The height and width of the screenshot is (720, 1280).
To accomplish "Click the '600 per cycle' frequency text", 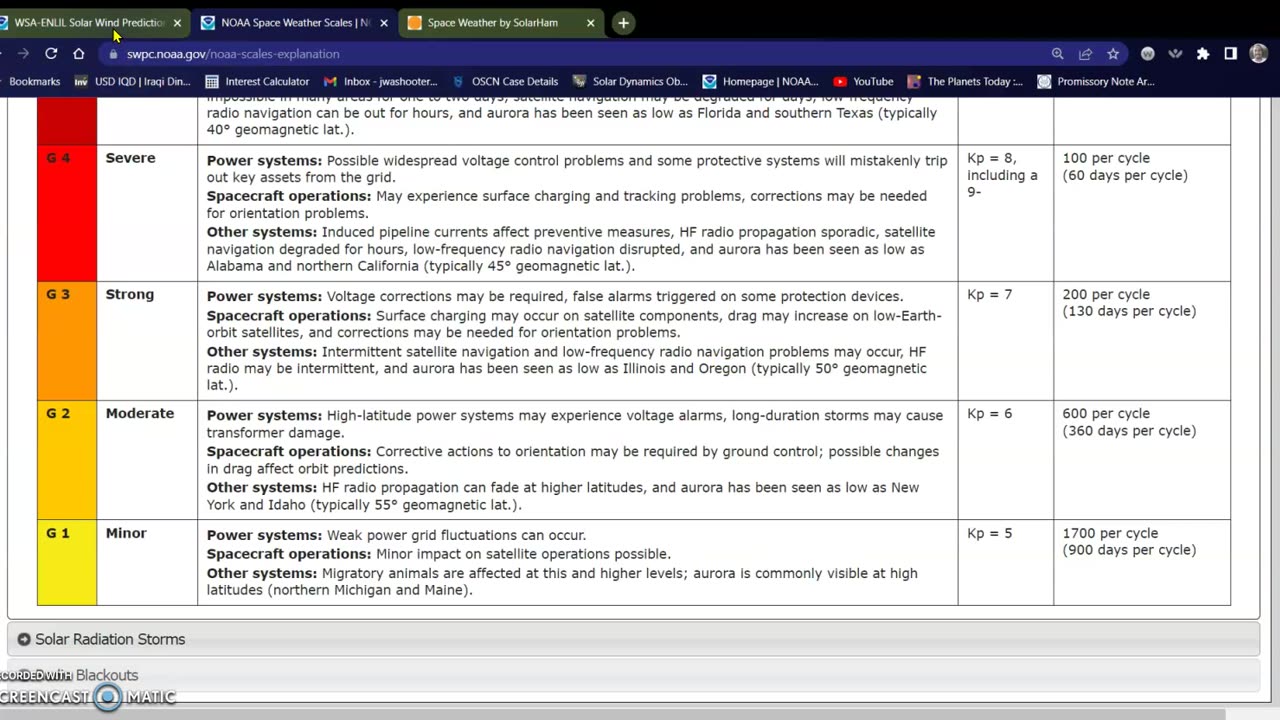I will [1106, 413].
